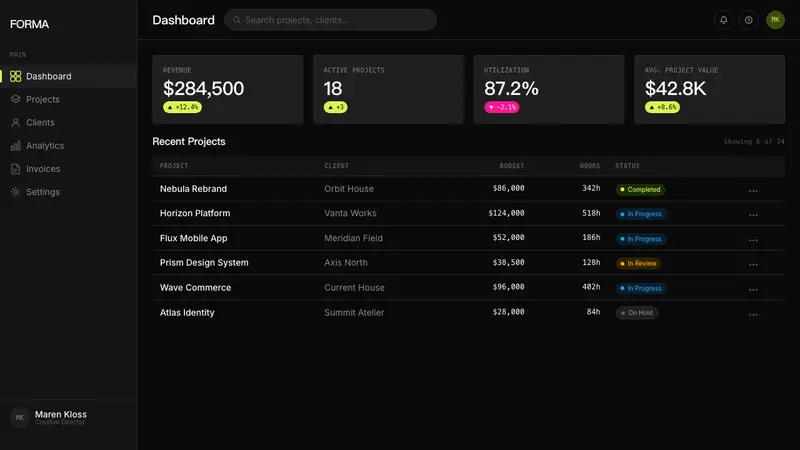Viewport: 800px width, 450px height.
Task: Click the circular help icon beside bell
Action: point(748,20)
